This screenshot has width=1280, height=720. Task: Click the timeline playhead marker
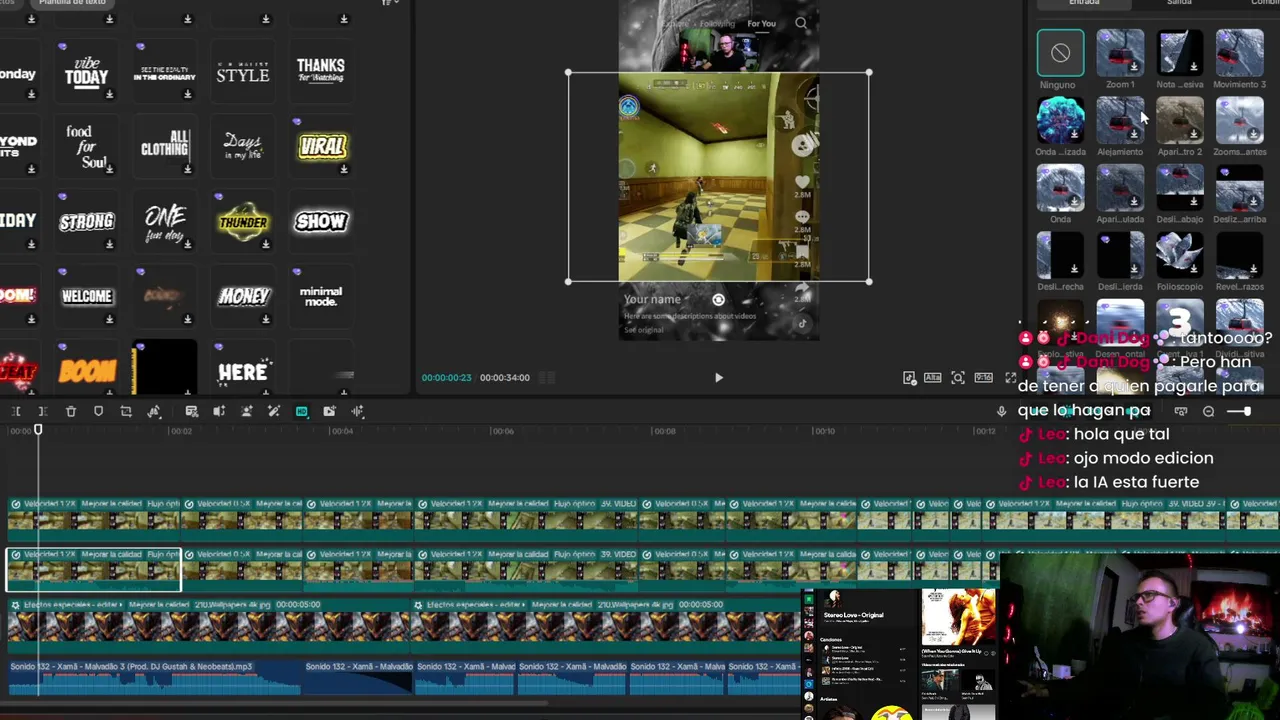[x=38, y=430]
